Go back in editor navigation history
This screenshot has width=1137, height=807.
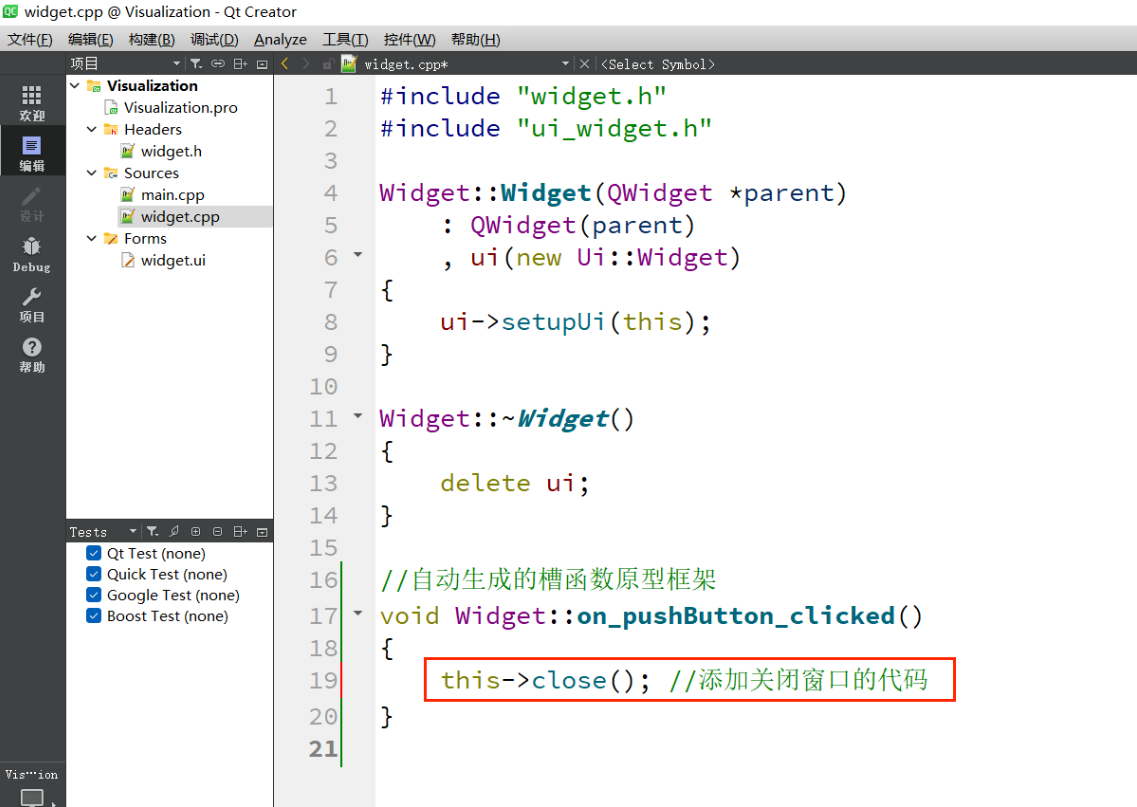coord(285,64)
